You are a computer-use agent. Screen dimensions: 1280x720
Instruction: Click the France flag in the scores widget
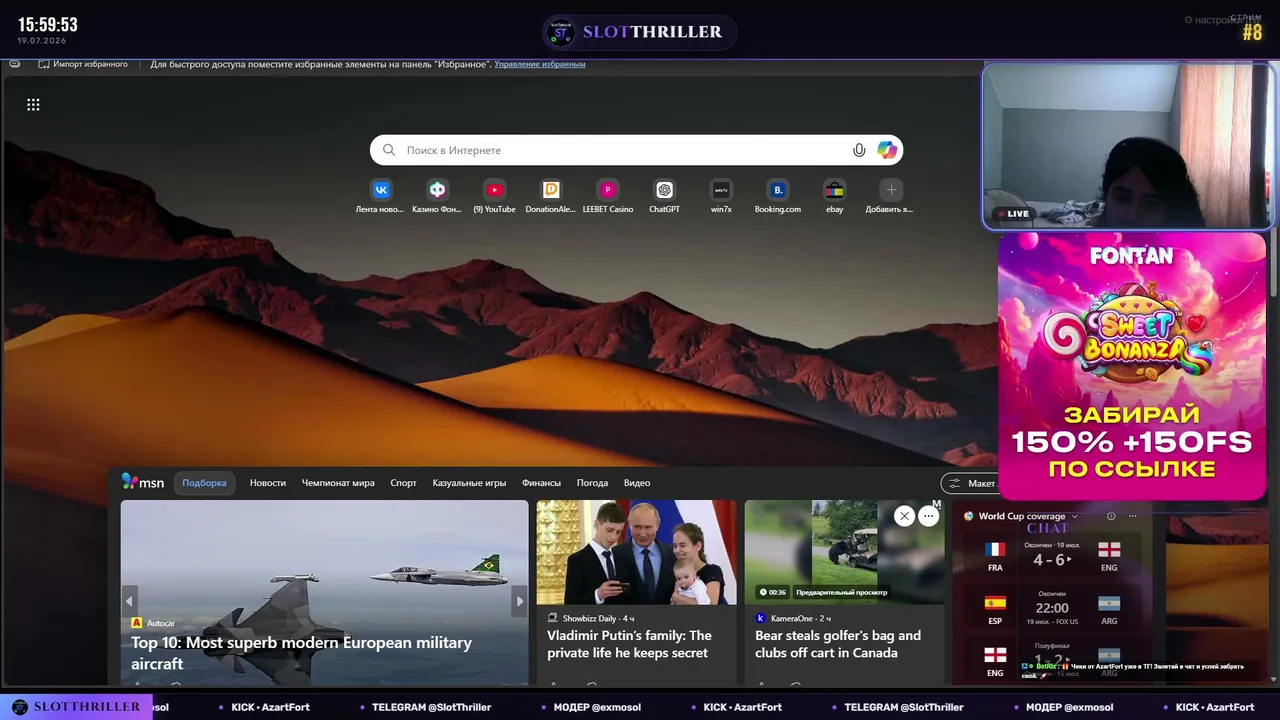click(x=995, y=550)
